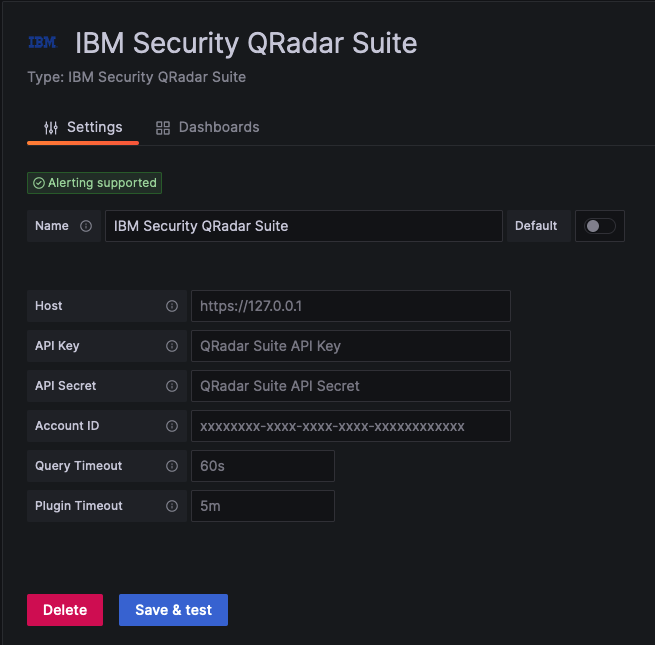The width and height of the screenshot is (655, 645).
Task: Click the IBM logo icon
Action: point(42,42)
